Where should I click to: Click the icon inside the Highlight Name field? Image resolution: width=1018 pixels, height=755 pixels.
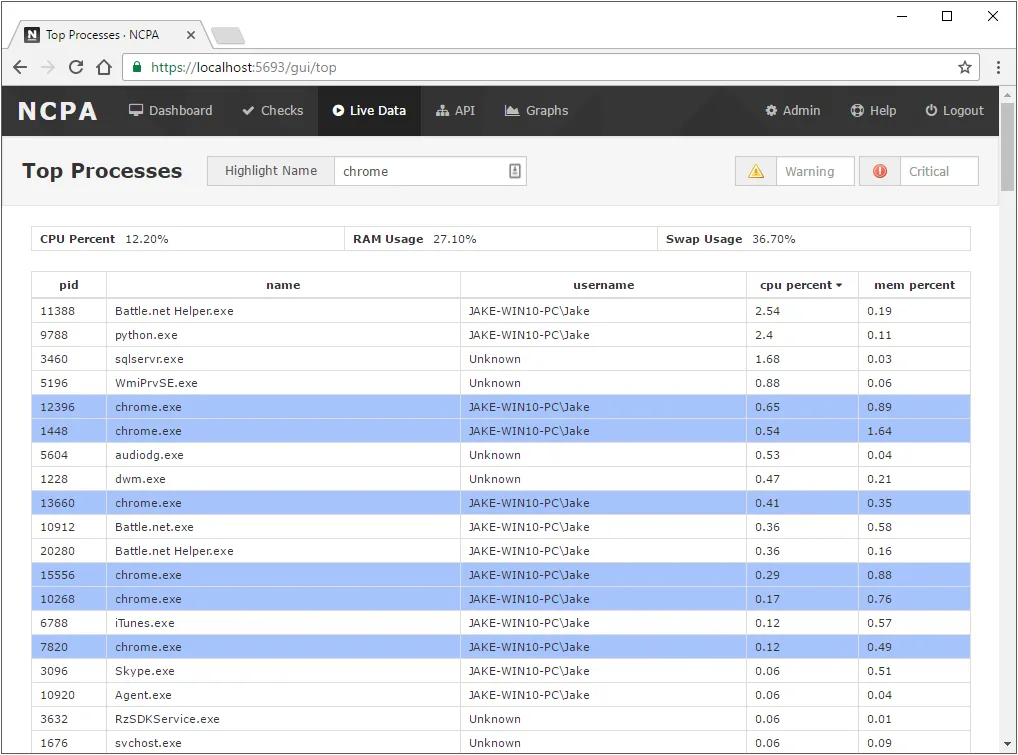click(x=515, y=171)
